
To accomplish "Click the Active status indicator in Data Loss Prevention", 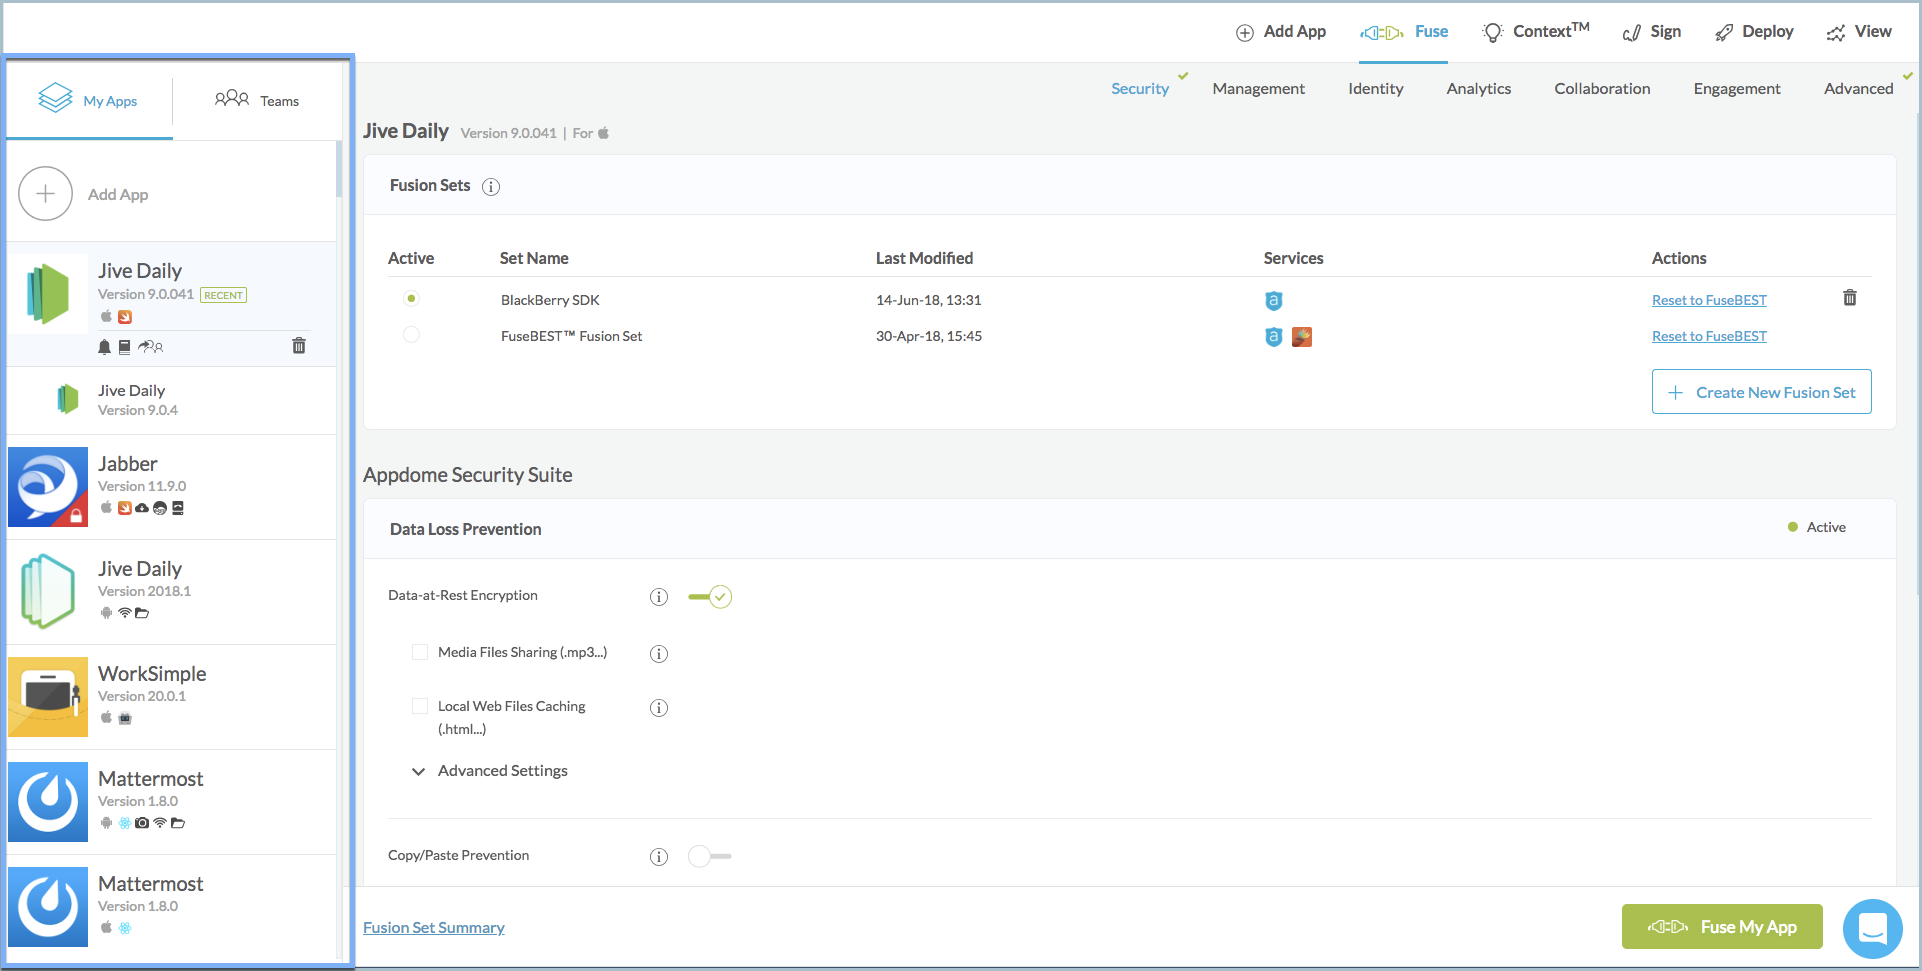I will [x=1817, y=527].
